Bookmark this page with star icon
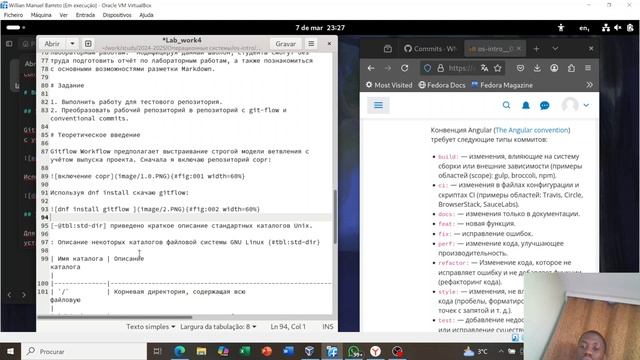Screen dimensions: 640x360 (498, 68)
